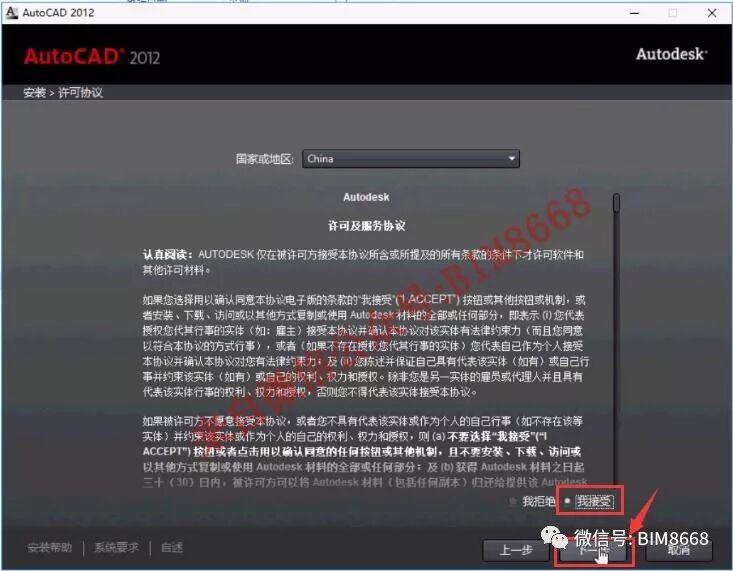Open the 自述 readme link
Viewport: 733px width, 571px height.
pyautogui.click(x=172, y=548)
